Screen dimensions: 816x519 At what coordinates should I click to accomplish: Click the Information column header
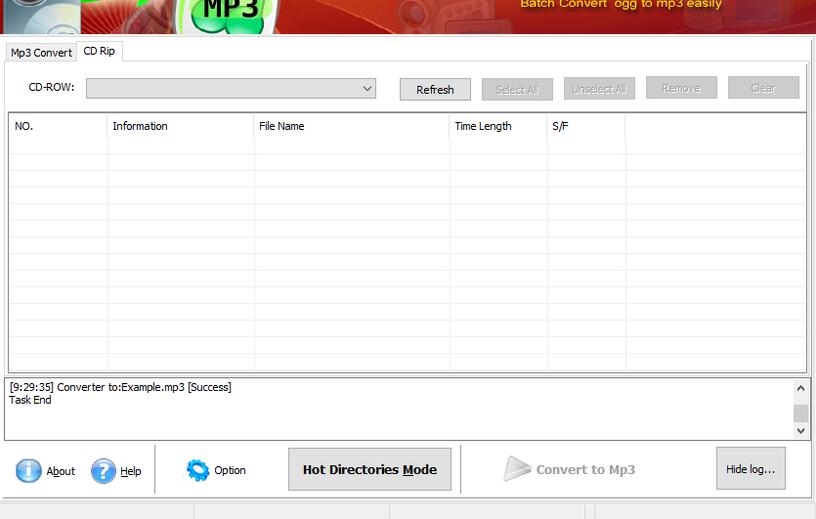181,126
